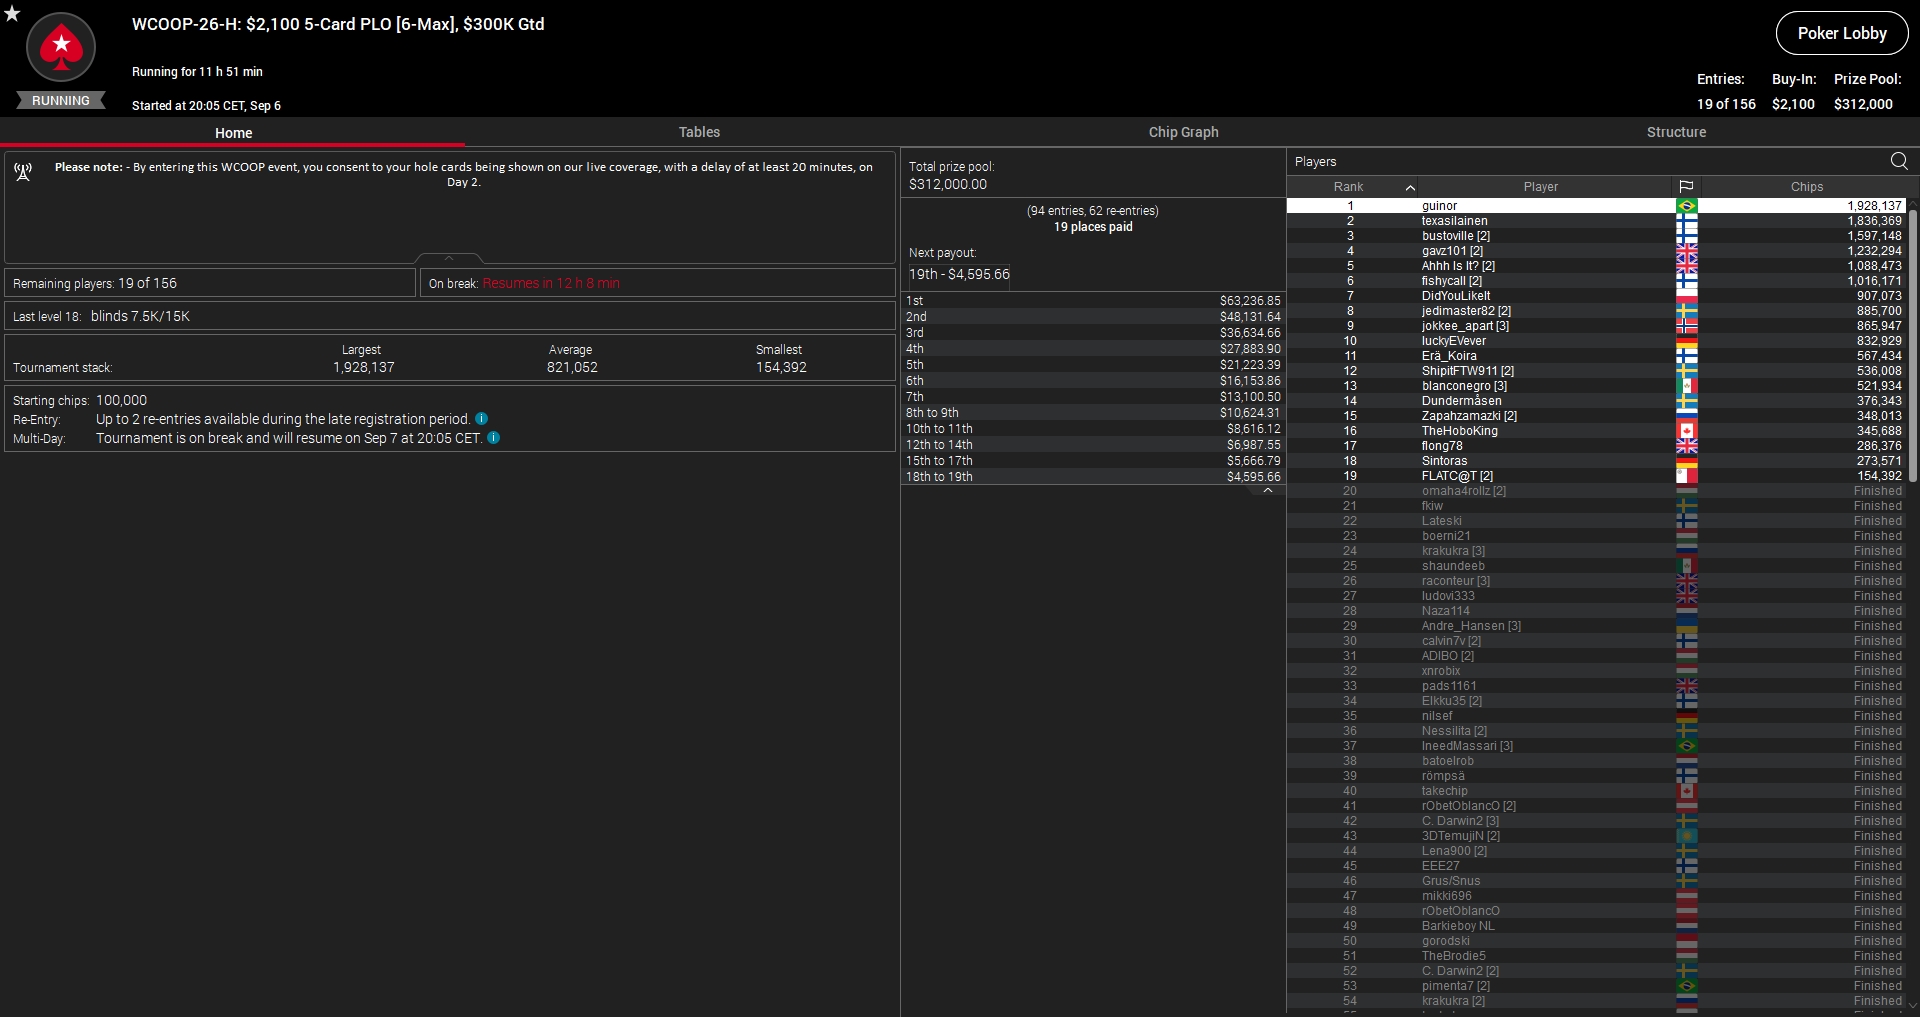1920x1017 pixels.
Task: Open the player search magnifier
Action: (x=1899, y=161)
